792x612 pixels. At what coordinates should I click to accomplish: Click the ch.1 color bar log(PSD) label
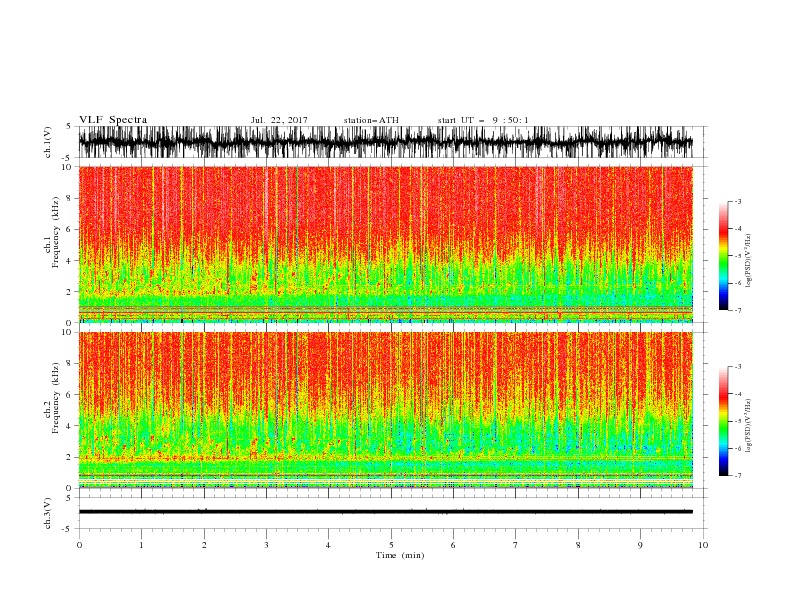pyautogui.click(x=749, y=260)
